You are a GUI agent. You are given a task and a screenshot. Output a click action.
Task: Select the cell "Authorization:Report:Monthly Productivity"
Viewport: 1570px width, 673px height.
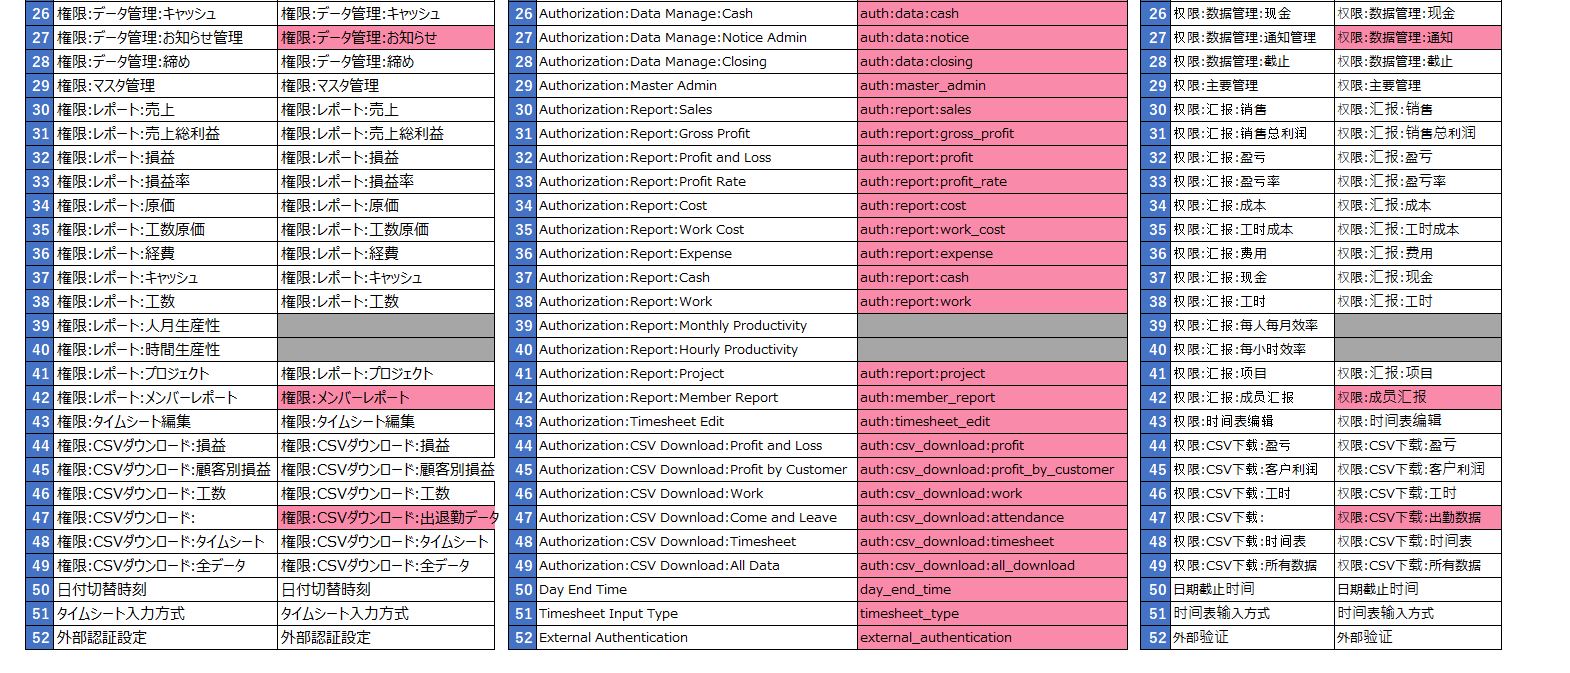click(x=696, y=326)
